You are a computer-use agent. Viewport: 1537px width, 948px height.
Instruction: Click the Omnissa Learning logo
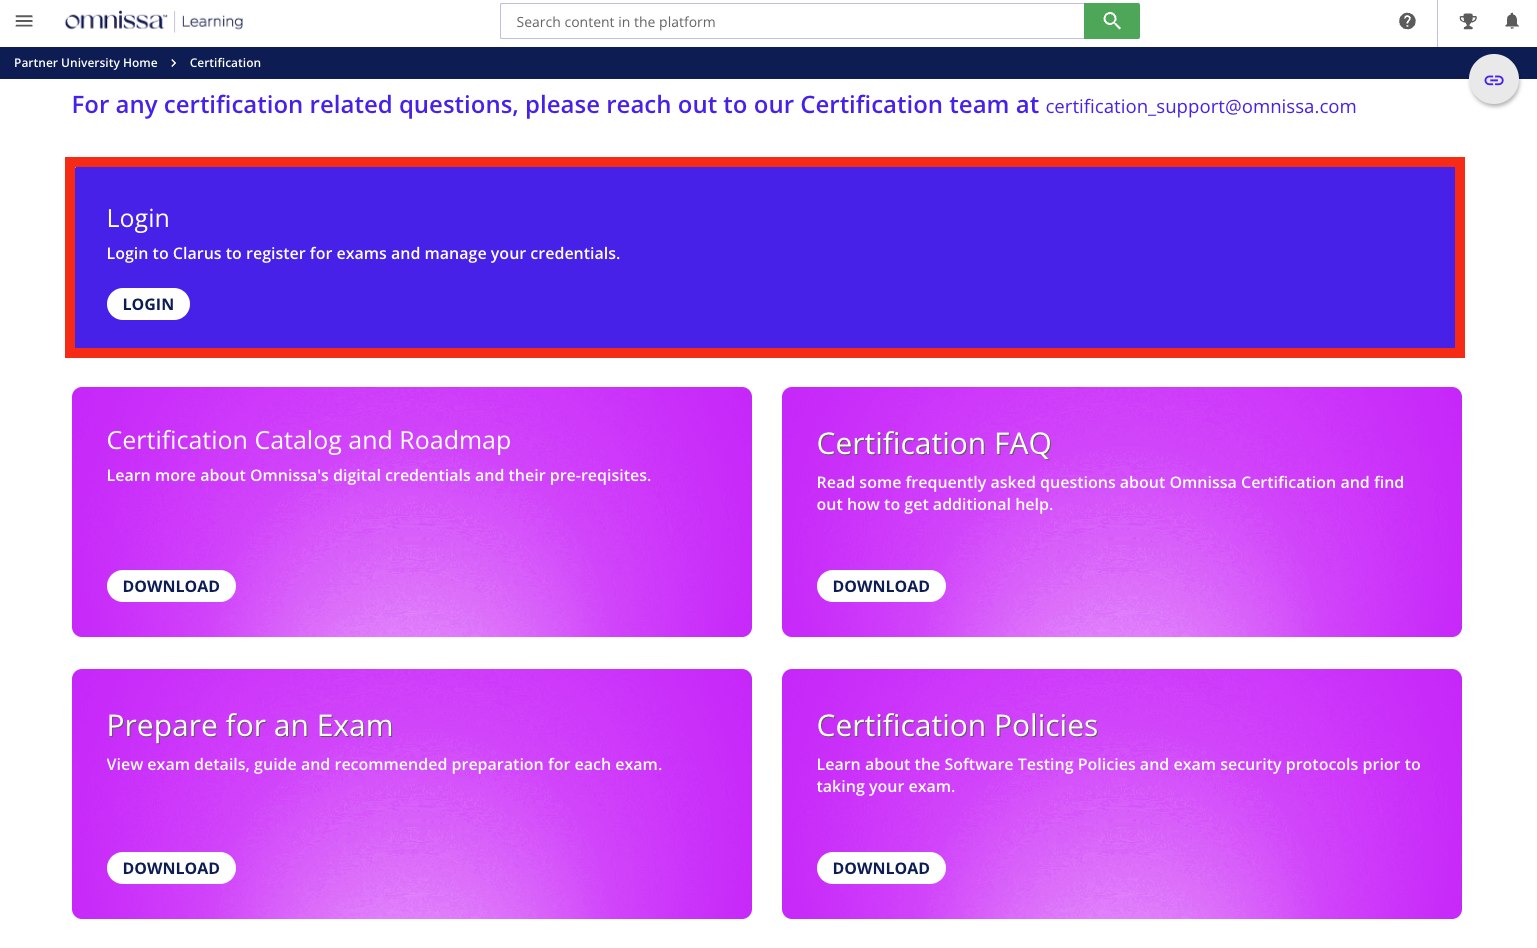point(154,21)
